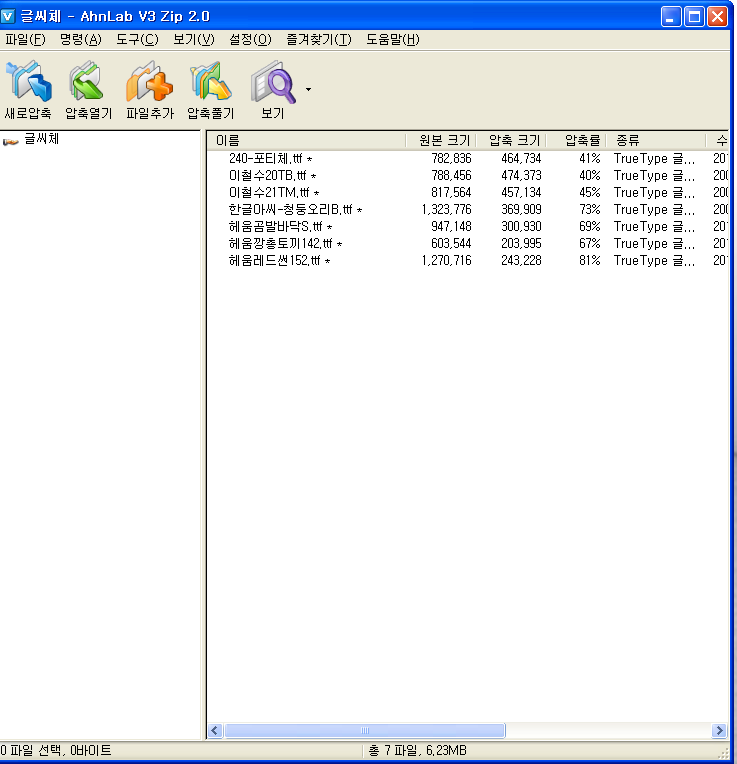This screenshot has height=764, width=737.
Task: Click compression ratio 45%
Action: click(589, 192)
